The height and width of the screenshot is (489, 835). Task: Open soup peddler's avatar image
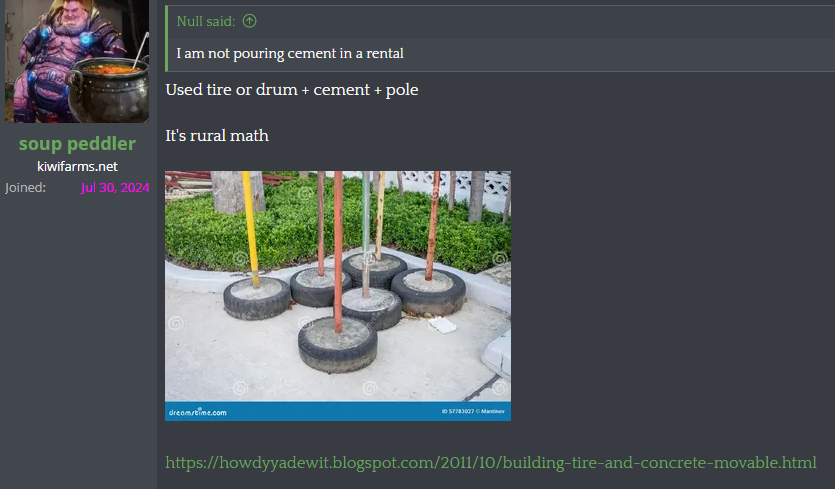[x=77, y=61]
